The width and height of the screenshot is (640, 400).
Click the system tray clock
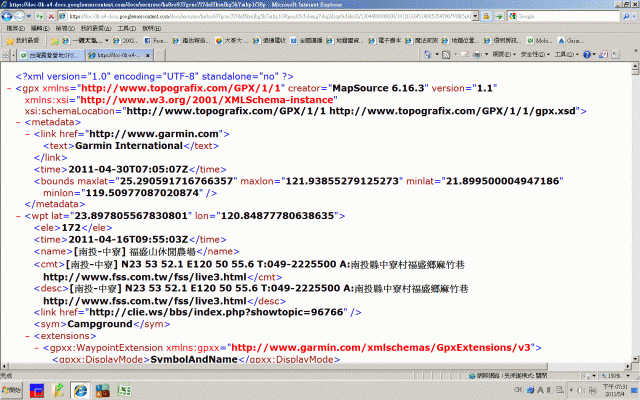615,390
